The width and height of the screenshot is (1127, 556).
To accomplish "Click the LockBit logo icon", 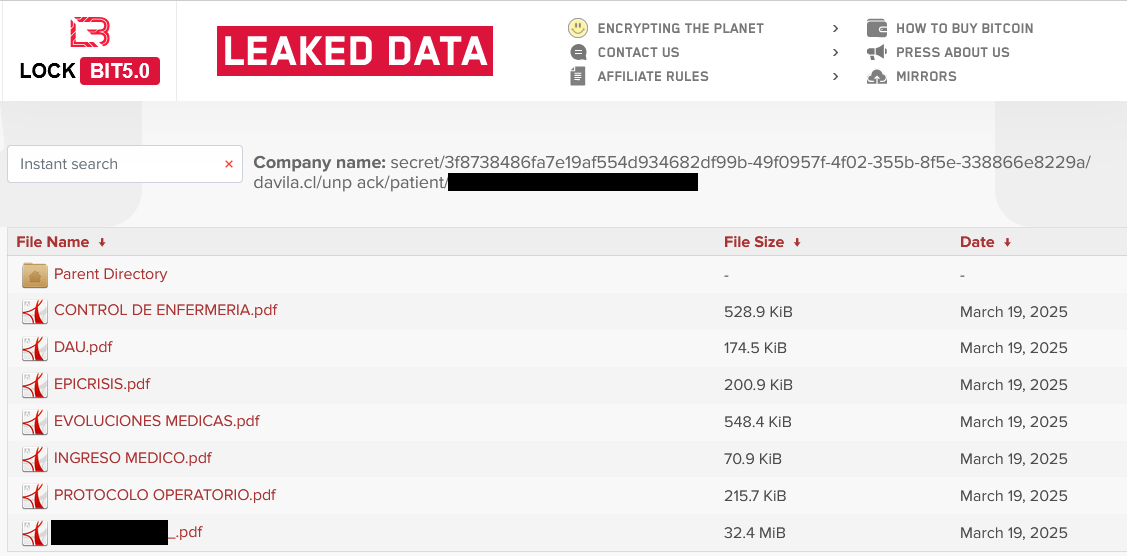I will pyautogui.click(x=89, y=32).
